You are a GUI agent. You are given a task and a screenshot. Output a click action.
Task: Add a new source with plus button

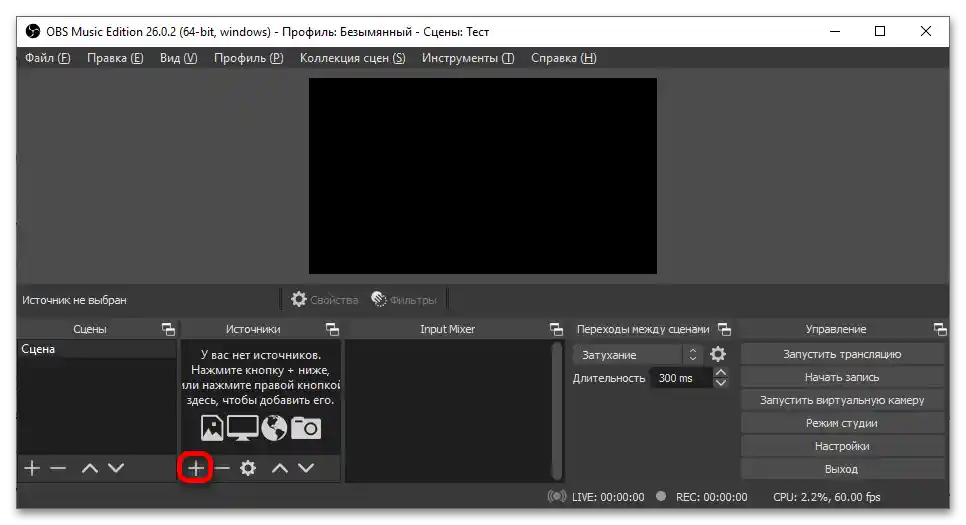195,468
